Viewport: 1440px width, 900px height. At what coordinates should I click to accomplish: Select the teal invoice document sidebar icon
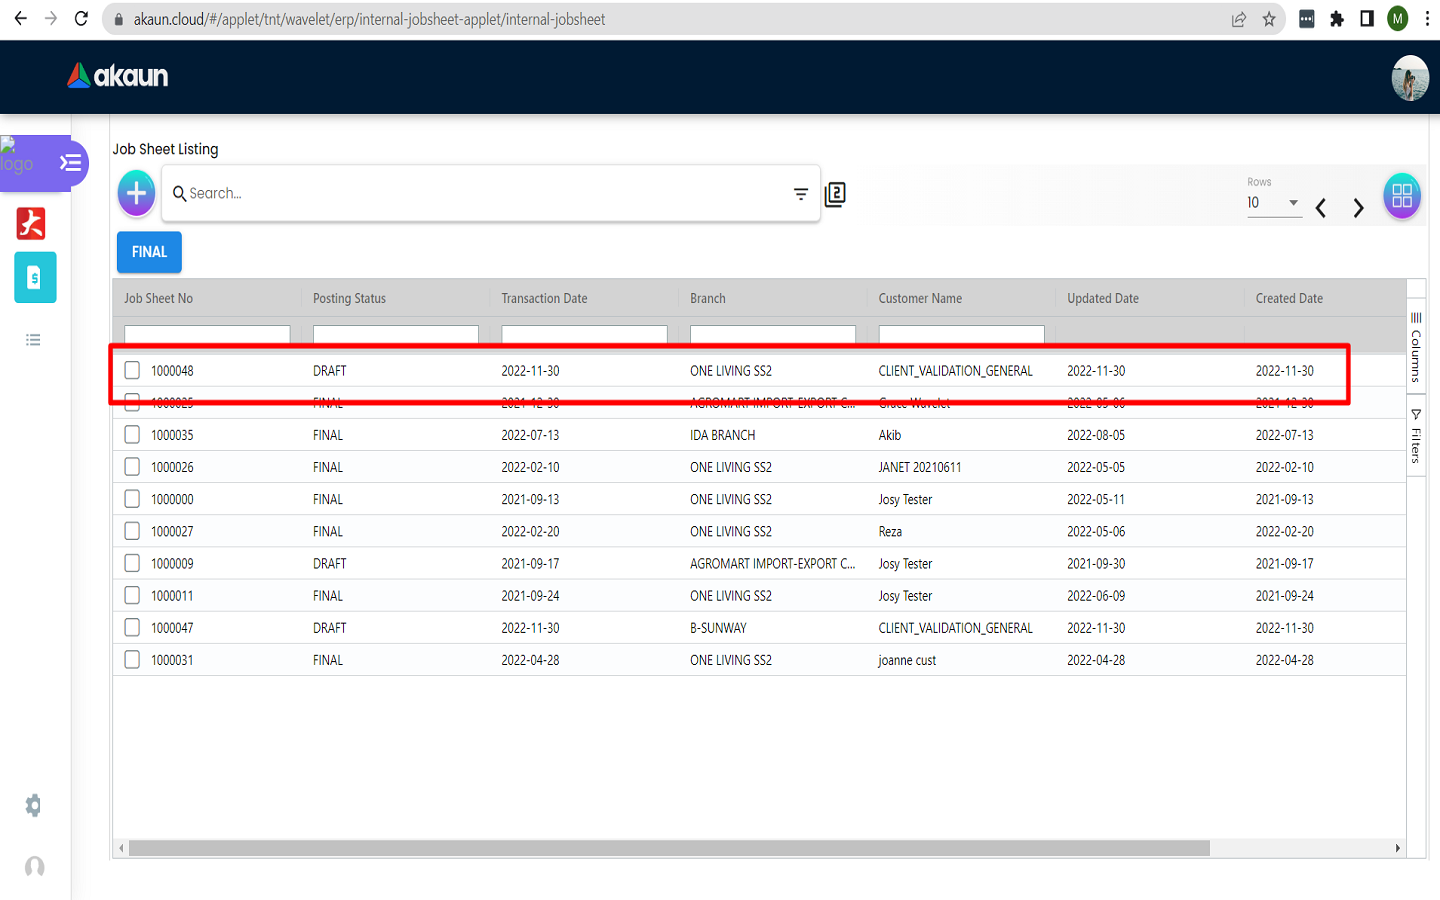[x=35, y=278]
